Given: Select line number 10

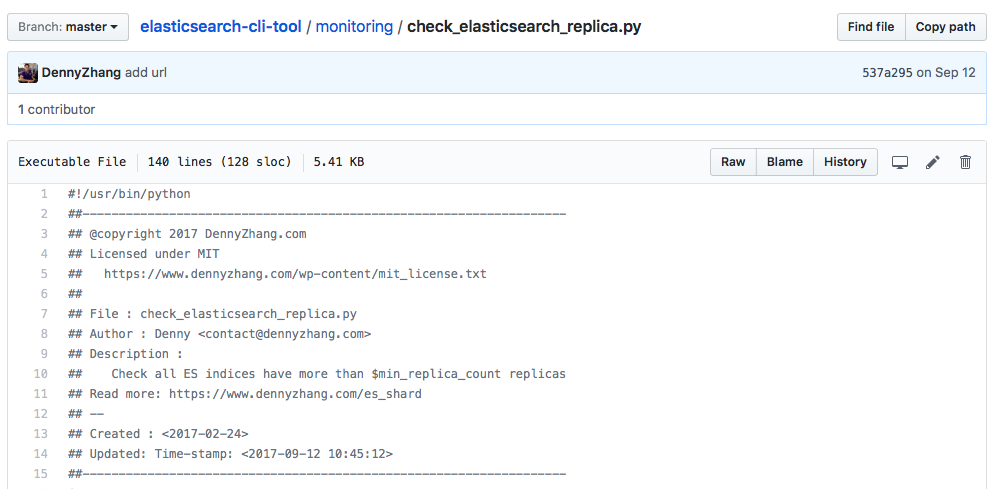Looking at the screenshot, I should (40, 374).
